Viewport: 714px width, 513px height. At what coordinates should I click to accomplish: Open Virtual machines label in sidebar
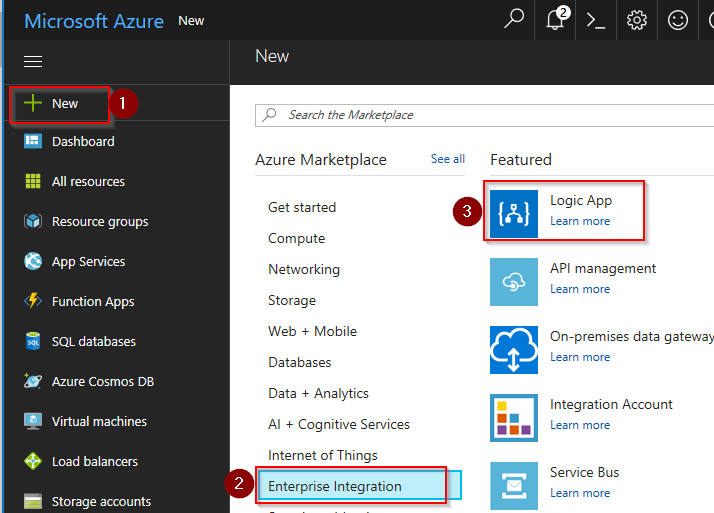coord(99,422)
